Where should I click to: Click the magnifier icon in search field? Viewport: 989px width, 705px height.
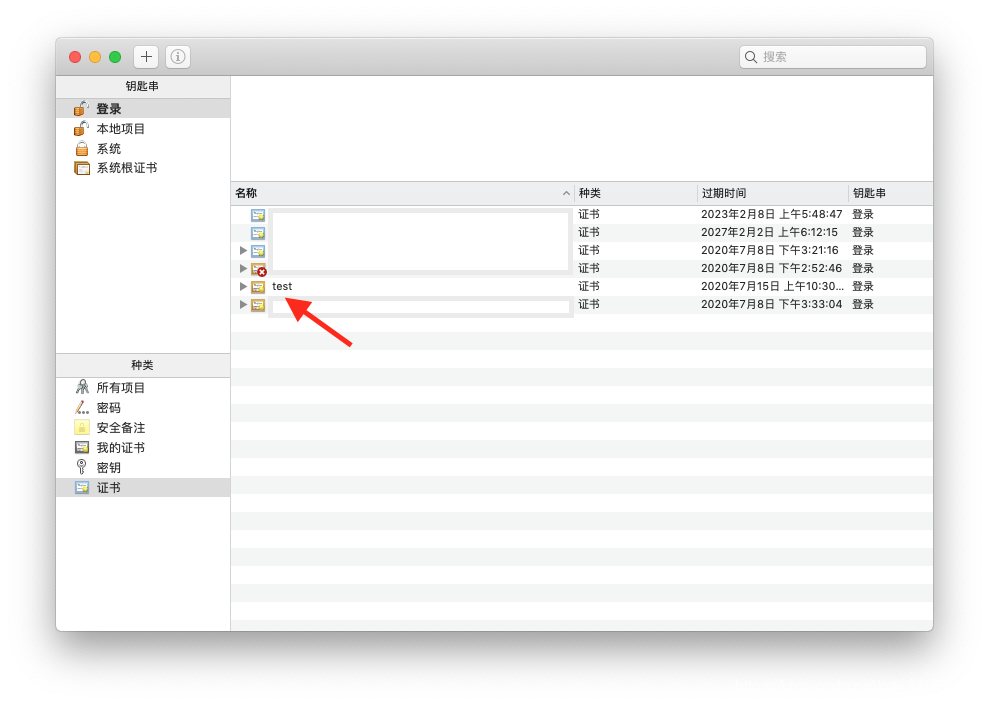pos(751,57)
